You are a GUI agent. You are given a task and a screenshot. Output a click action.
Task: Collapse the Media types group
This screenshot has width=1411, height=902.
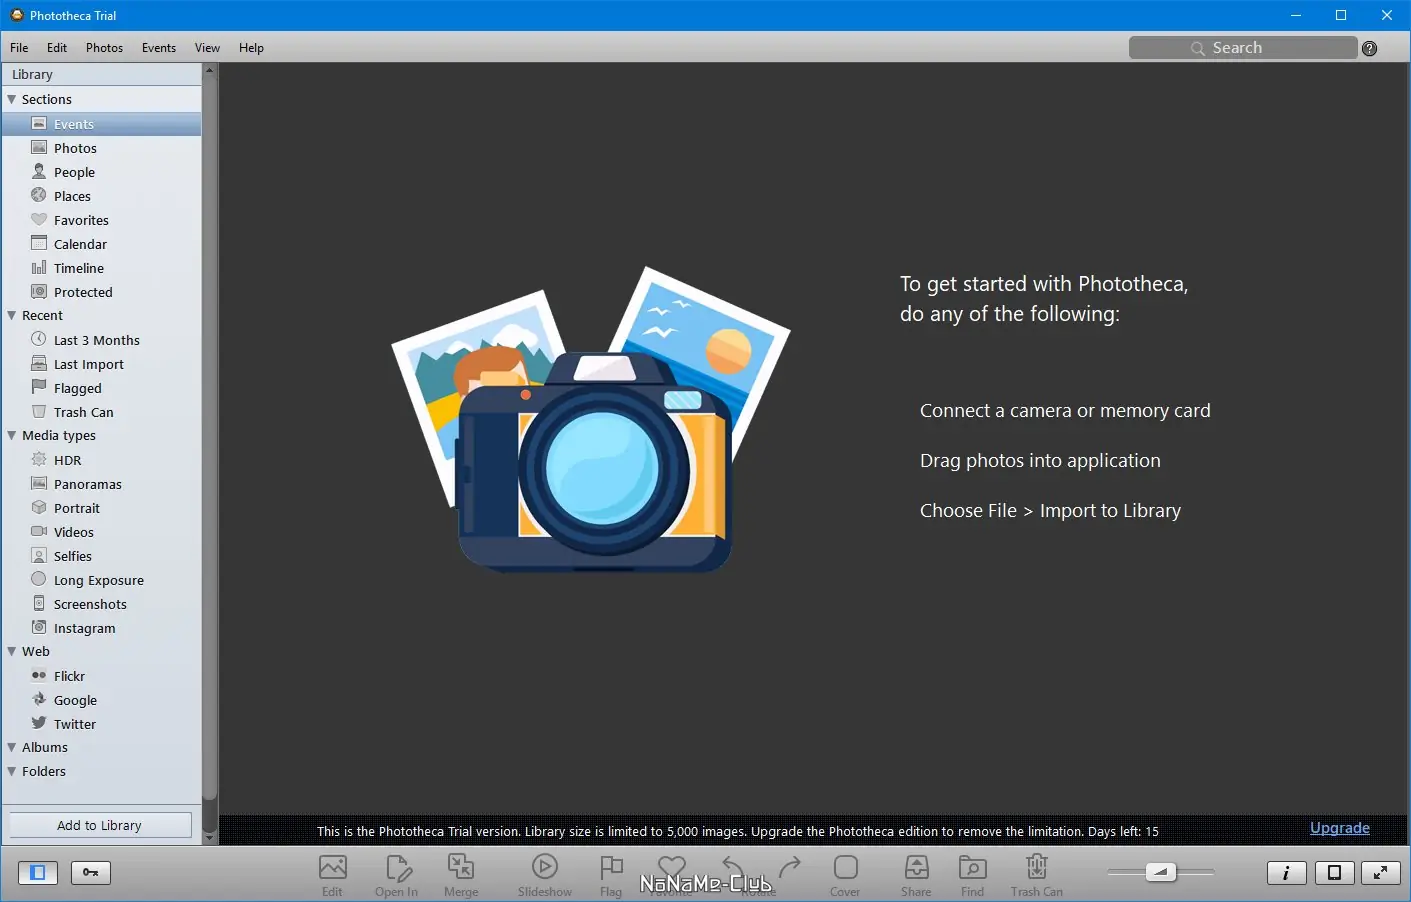(x=12, y=435)
